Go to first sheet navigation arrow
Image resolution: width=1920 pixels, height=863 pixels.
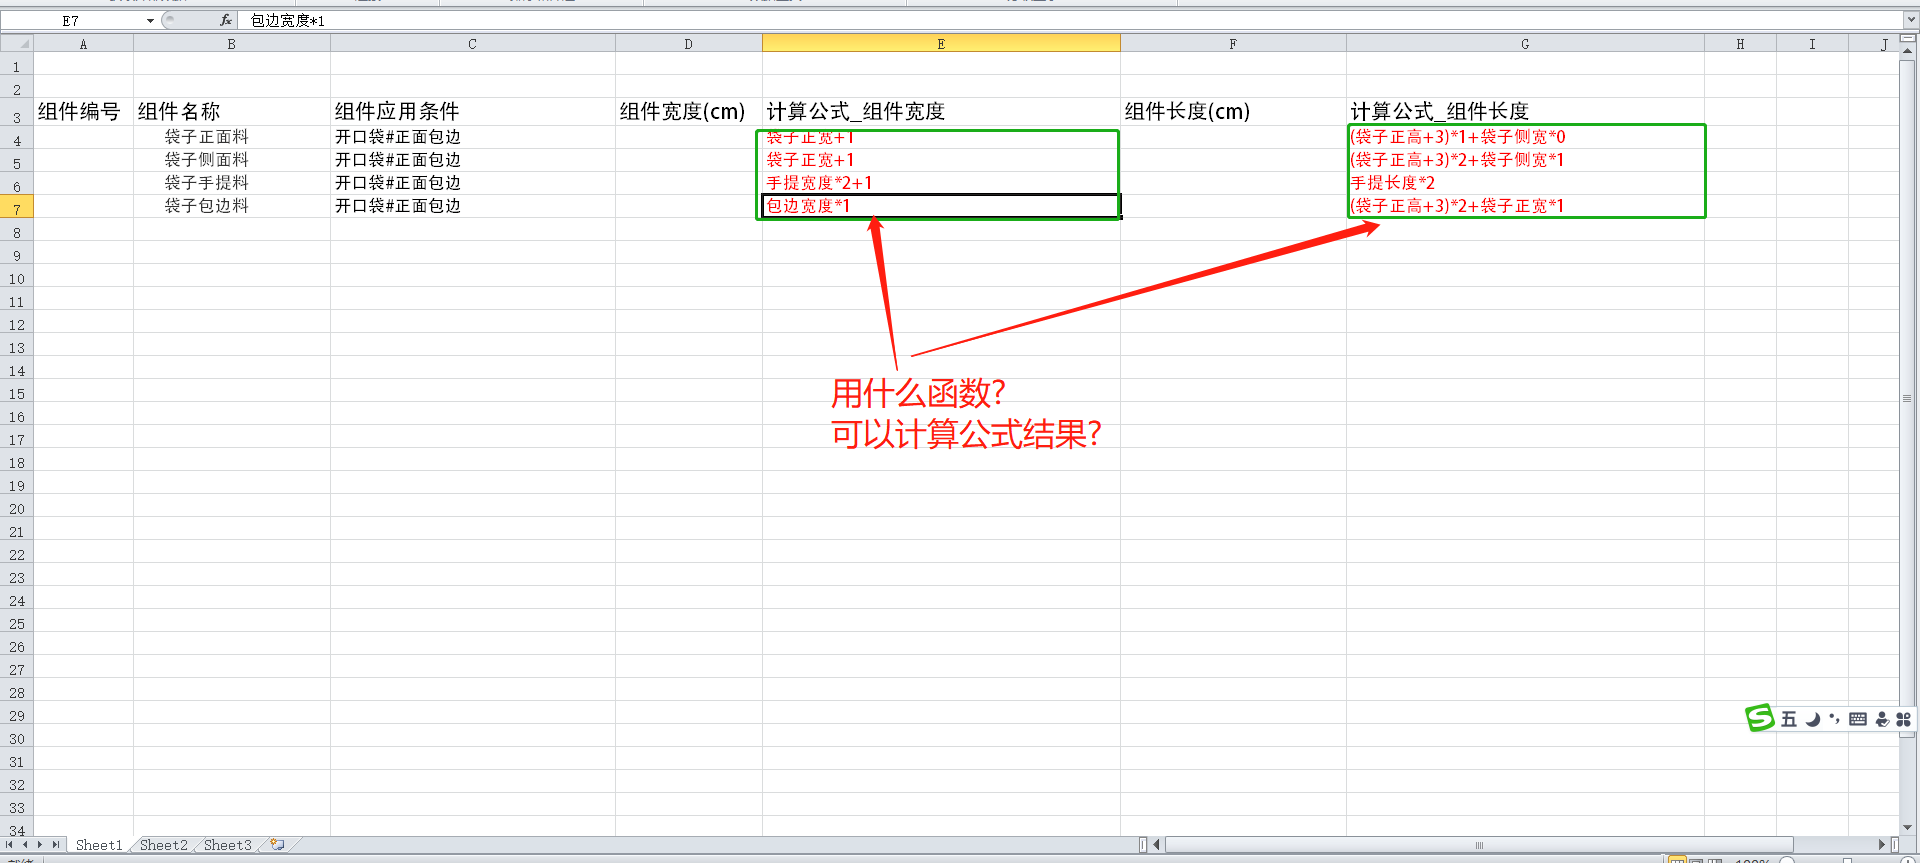tap(10, 845)
